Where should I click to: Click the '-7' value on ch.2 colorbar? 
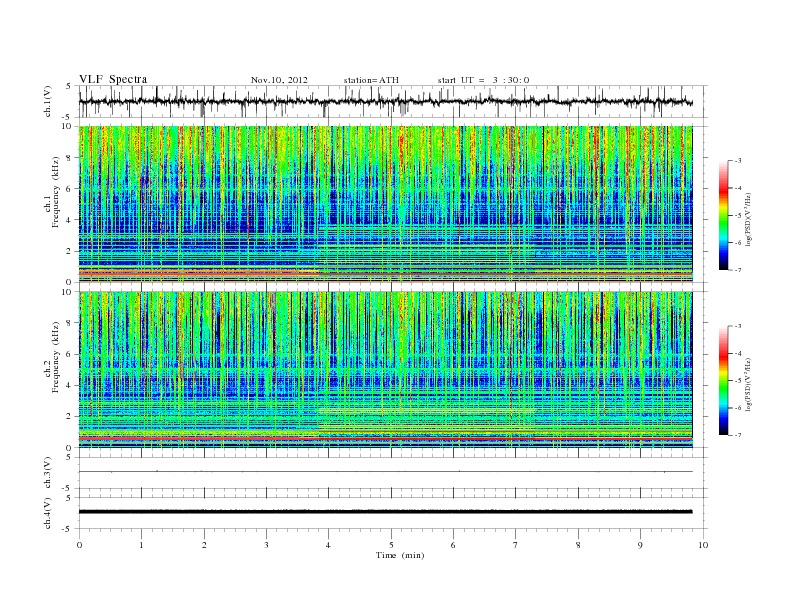coord(738,435)
